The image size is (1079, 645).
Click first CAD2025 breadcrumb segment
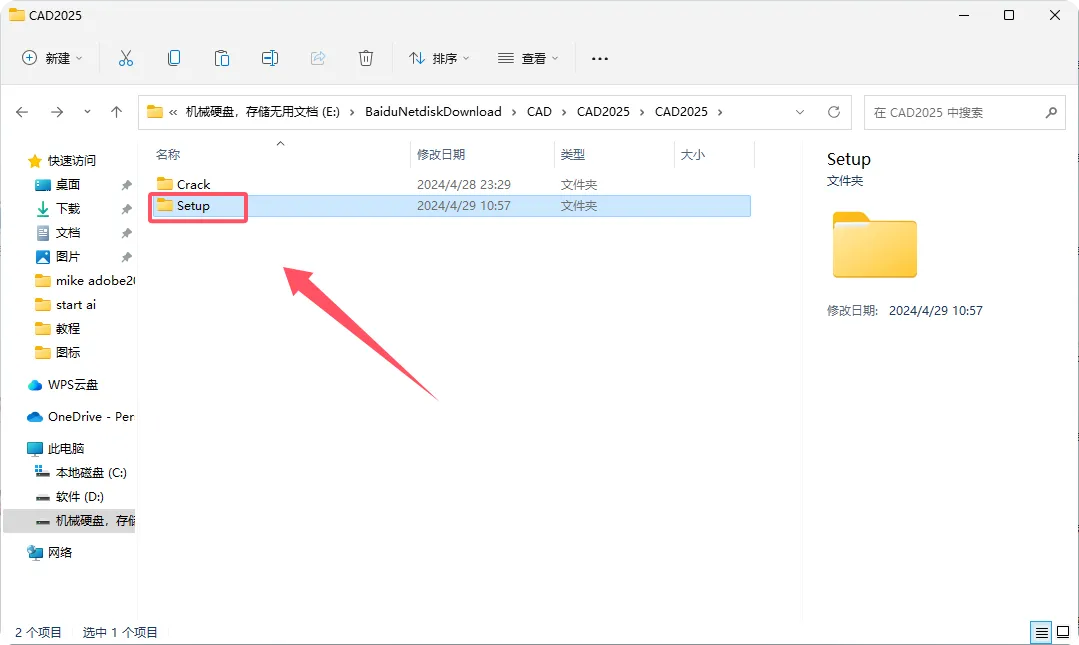coord(603,112)
